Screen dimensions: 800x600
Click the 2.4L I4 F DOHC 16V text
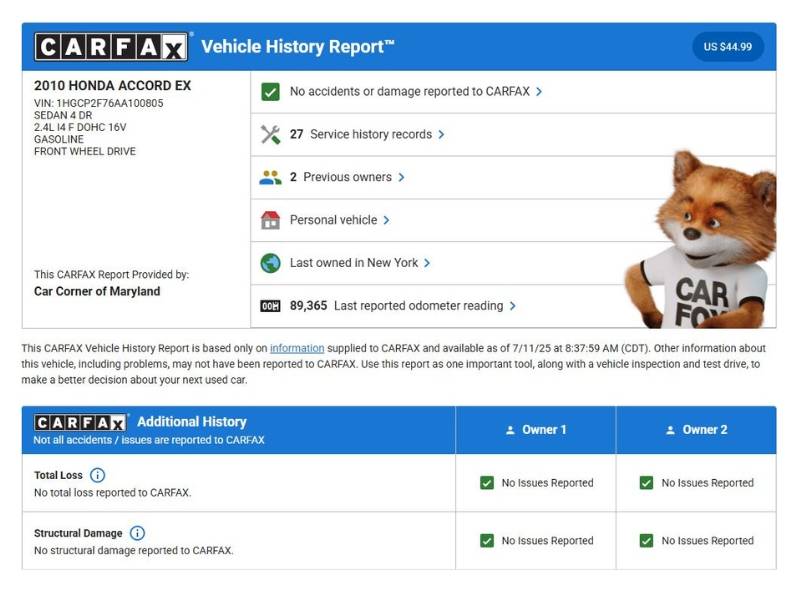click(x=80, y=128)
